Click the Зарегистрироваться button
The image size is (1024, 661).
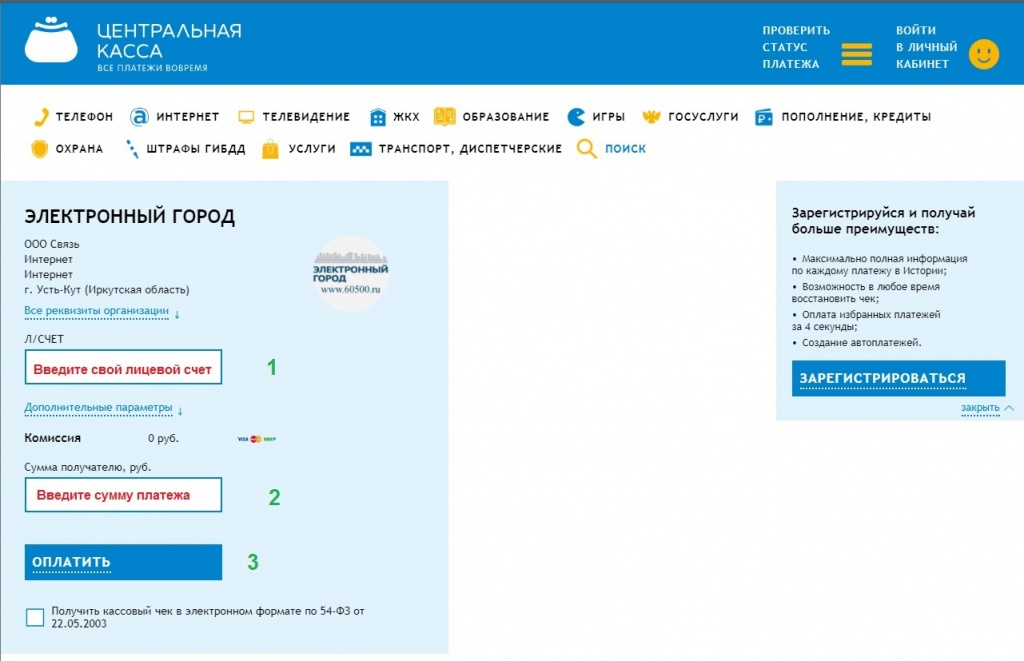899,378
